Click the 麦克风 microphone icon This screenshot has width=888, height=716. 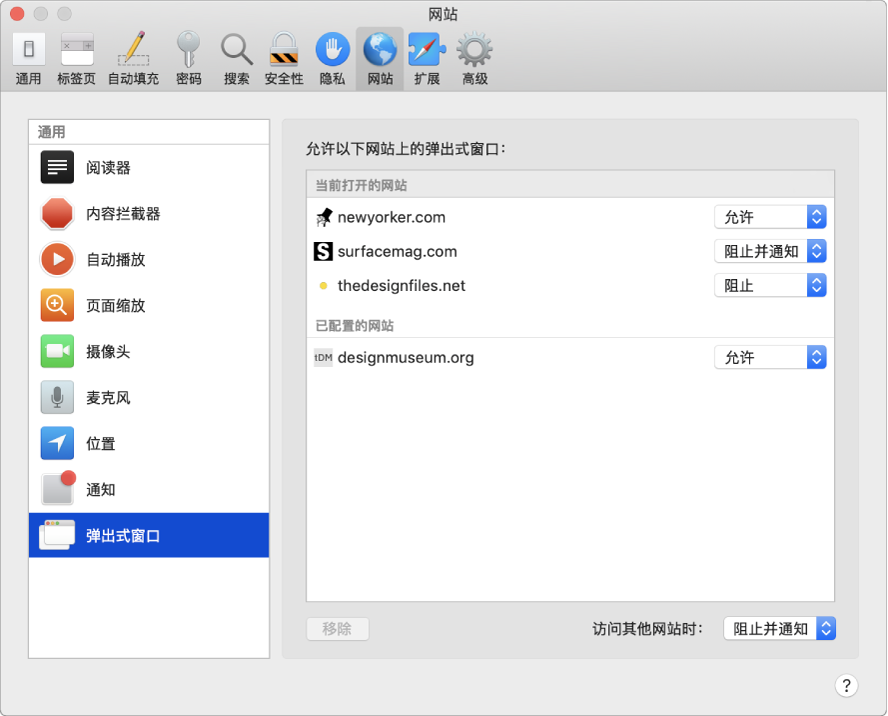[57, 397]
